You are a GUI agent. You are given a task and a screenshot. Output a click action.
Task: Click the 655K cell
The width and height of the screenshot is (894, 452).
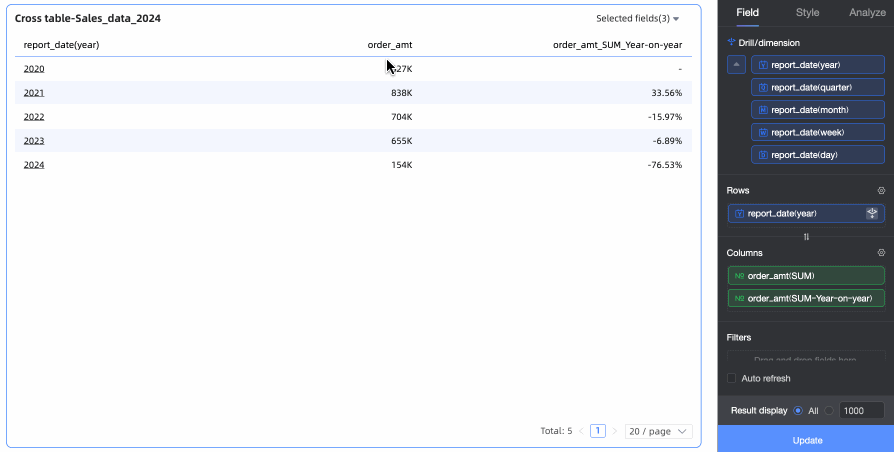click(401, 141)
